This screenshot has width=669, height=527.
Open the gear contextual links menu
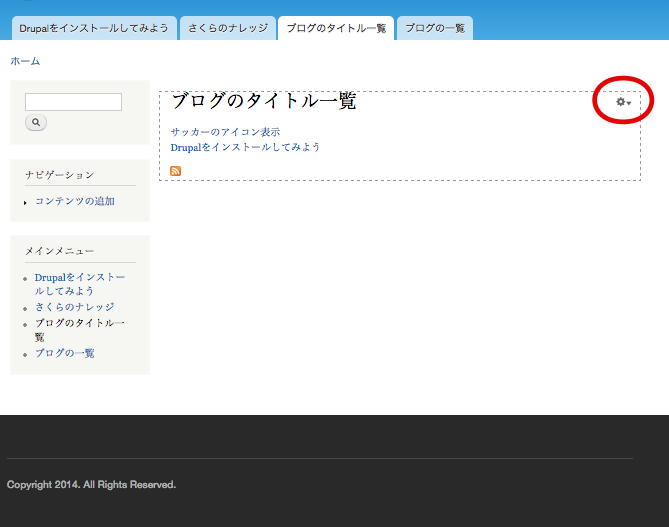[x=623, y=102]
